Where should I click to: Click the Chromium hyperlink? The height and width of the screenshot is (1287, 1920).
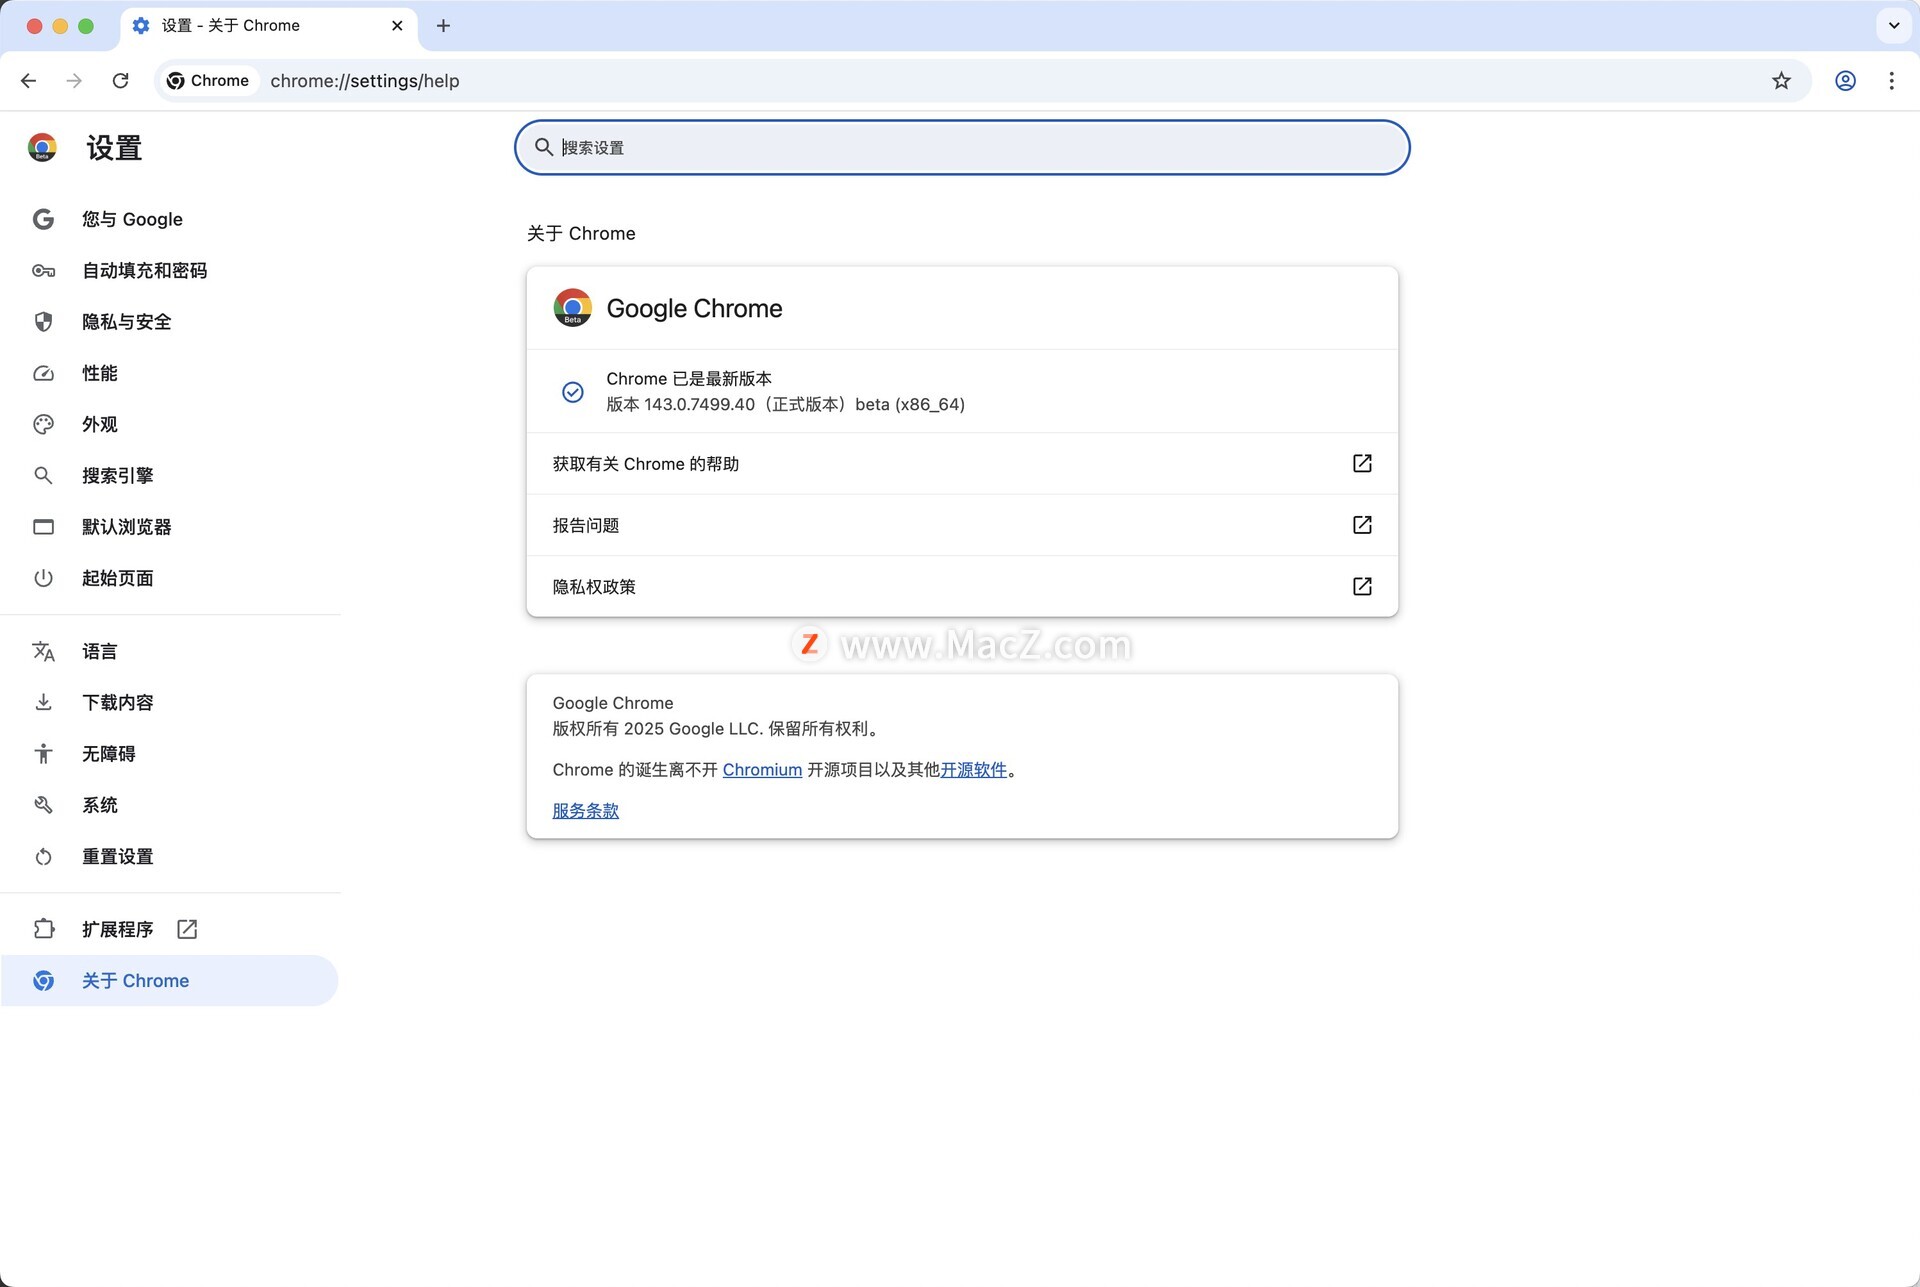coord(762,769)
